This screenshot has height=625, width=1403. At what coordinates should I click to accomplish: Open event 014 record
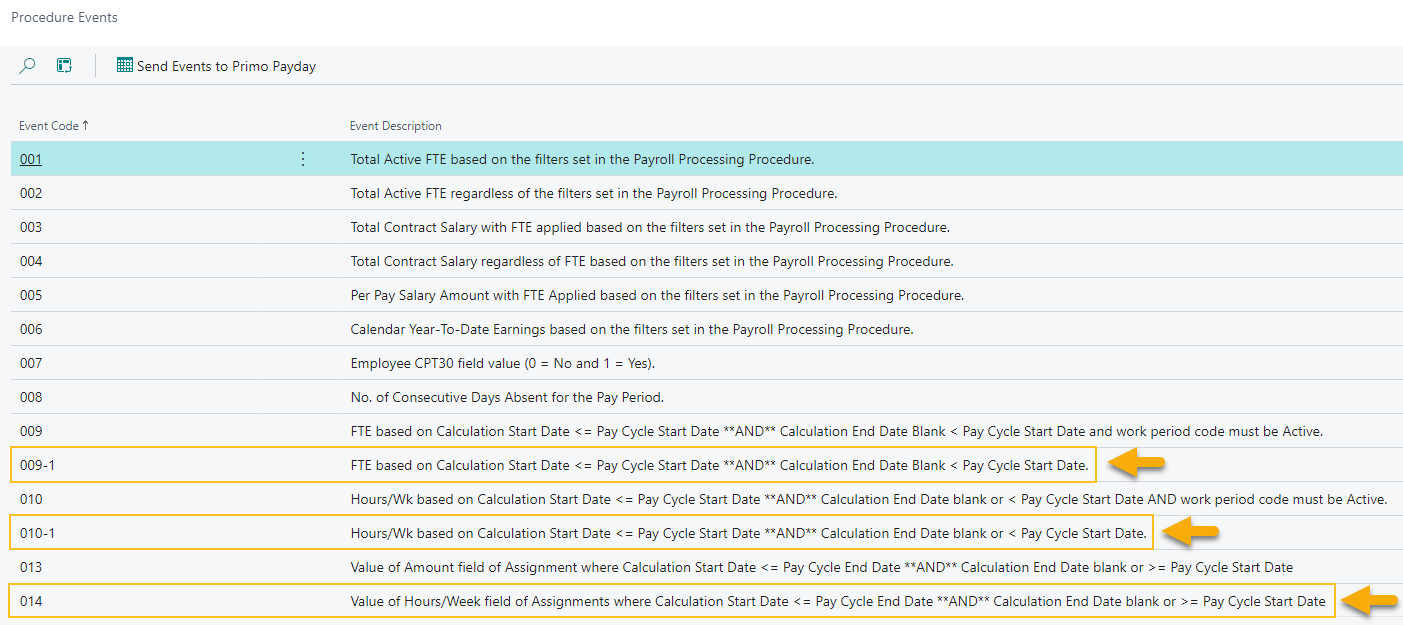(30, 601)
